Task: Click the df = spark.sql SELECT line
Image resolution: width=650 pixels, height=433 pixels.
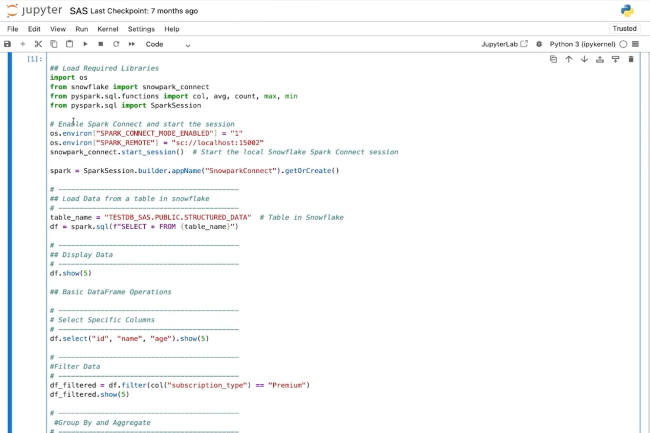Action: [144, 227]
